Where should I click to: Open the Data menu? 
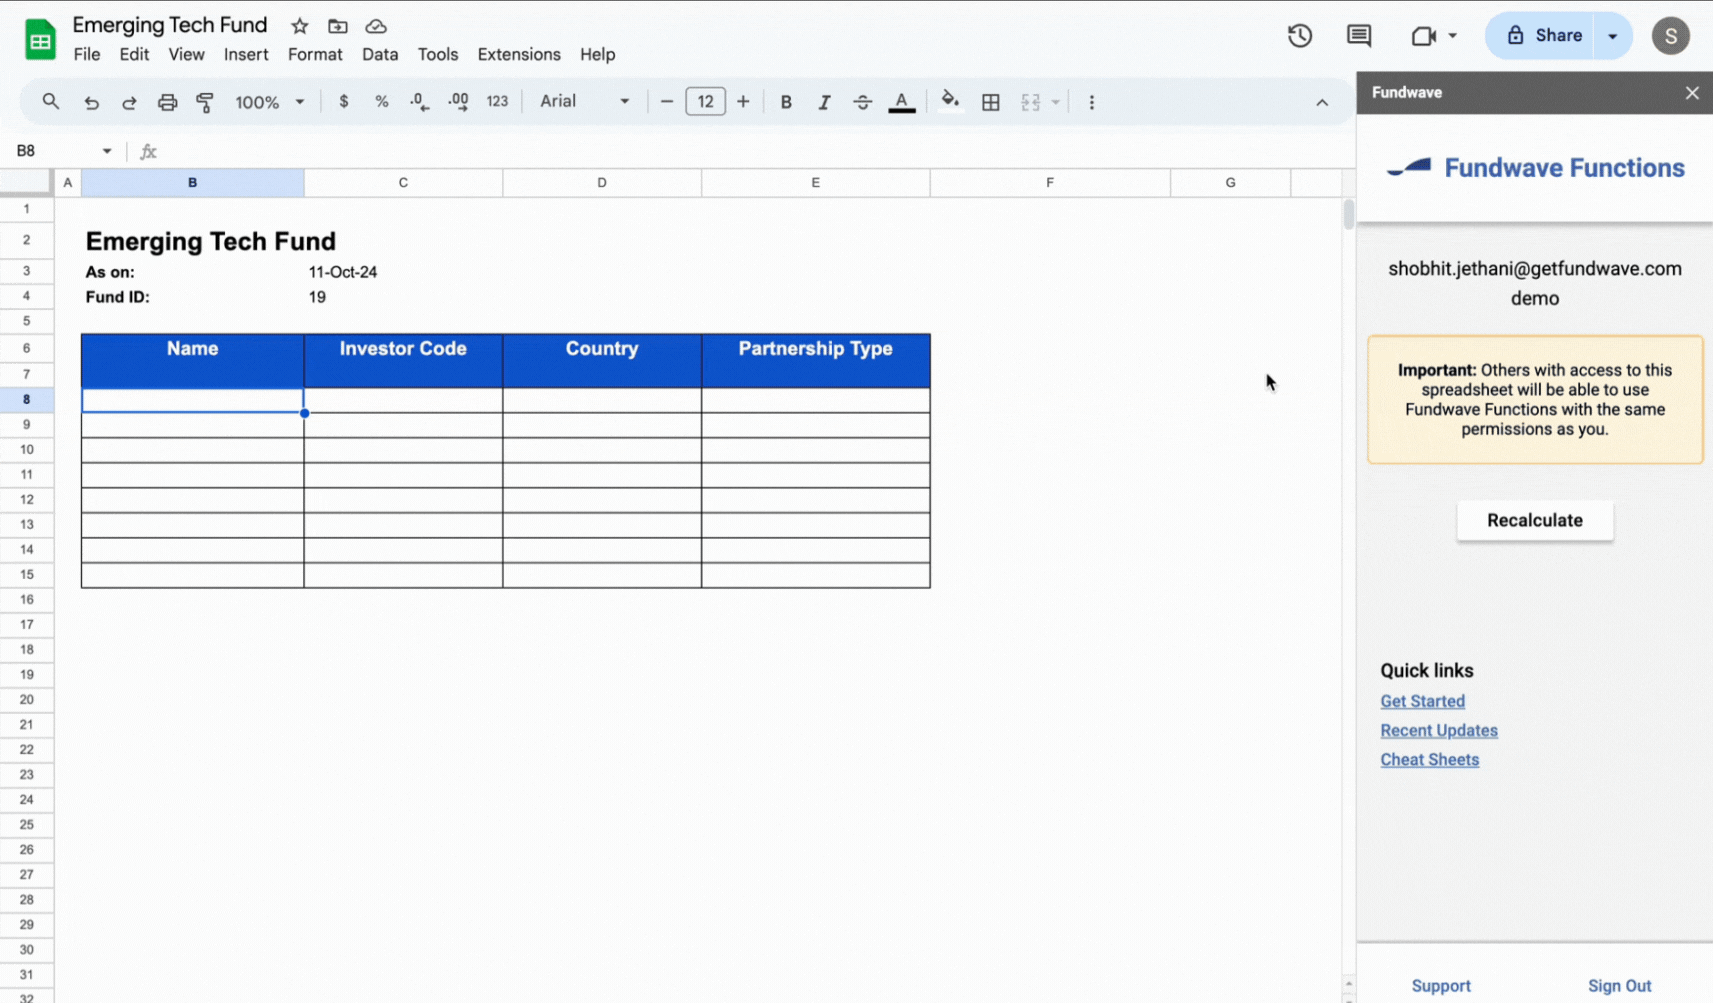click(x=380, y=54)
